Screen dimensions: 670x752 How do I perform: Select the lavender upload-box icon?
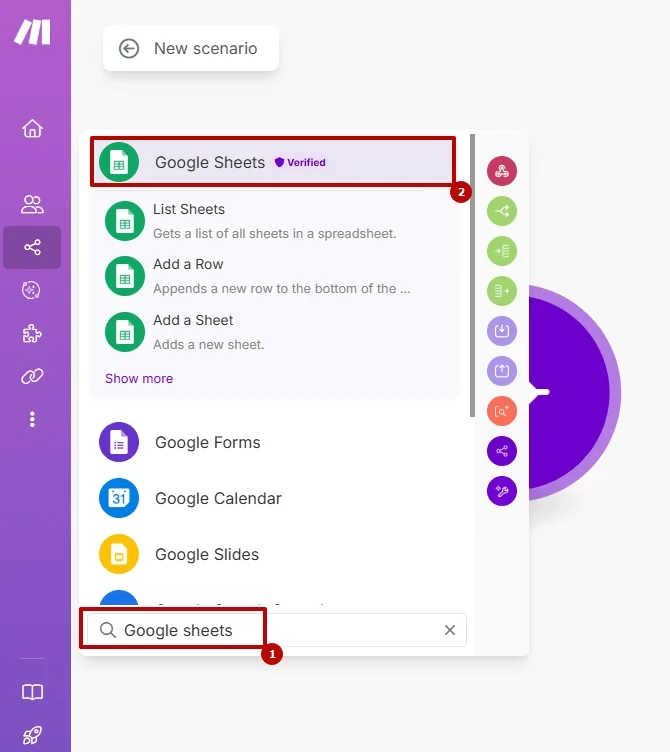point(502,371)
